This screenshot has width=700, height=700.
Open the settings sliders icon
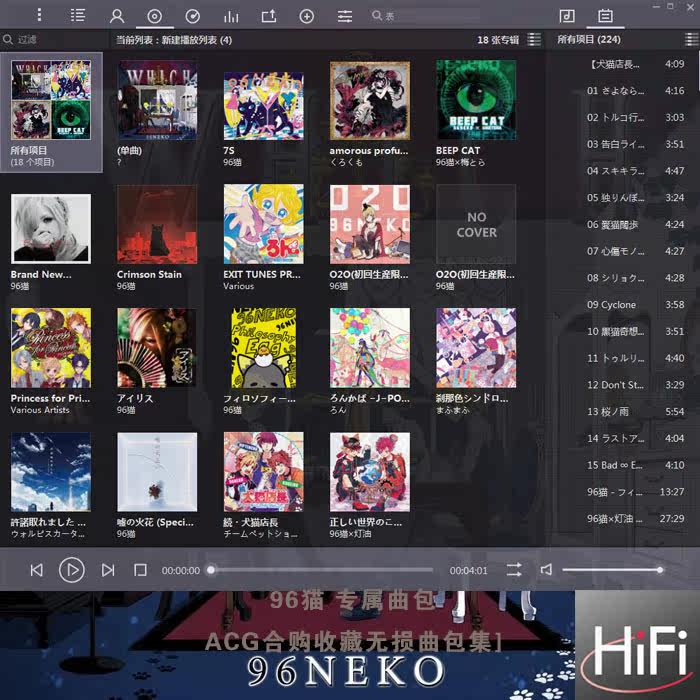point(345,17)
